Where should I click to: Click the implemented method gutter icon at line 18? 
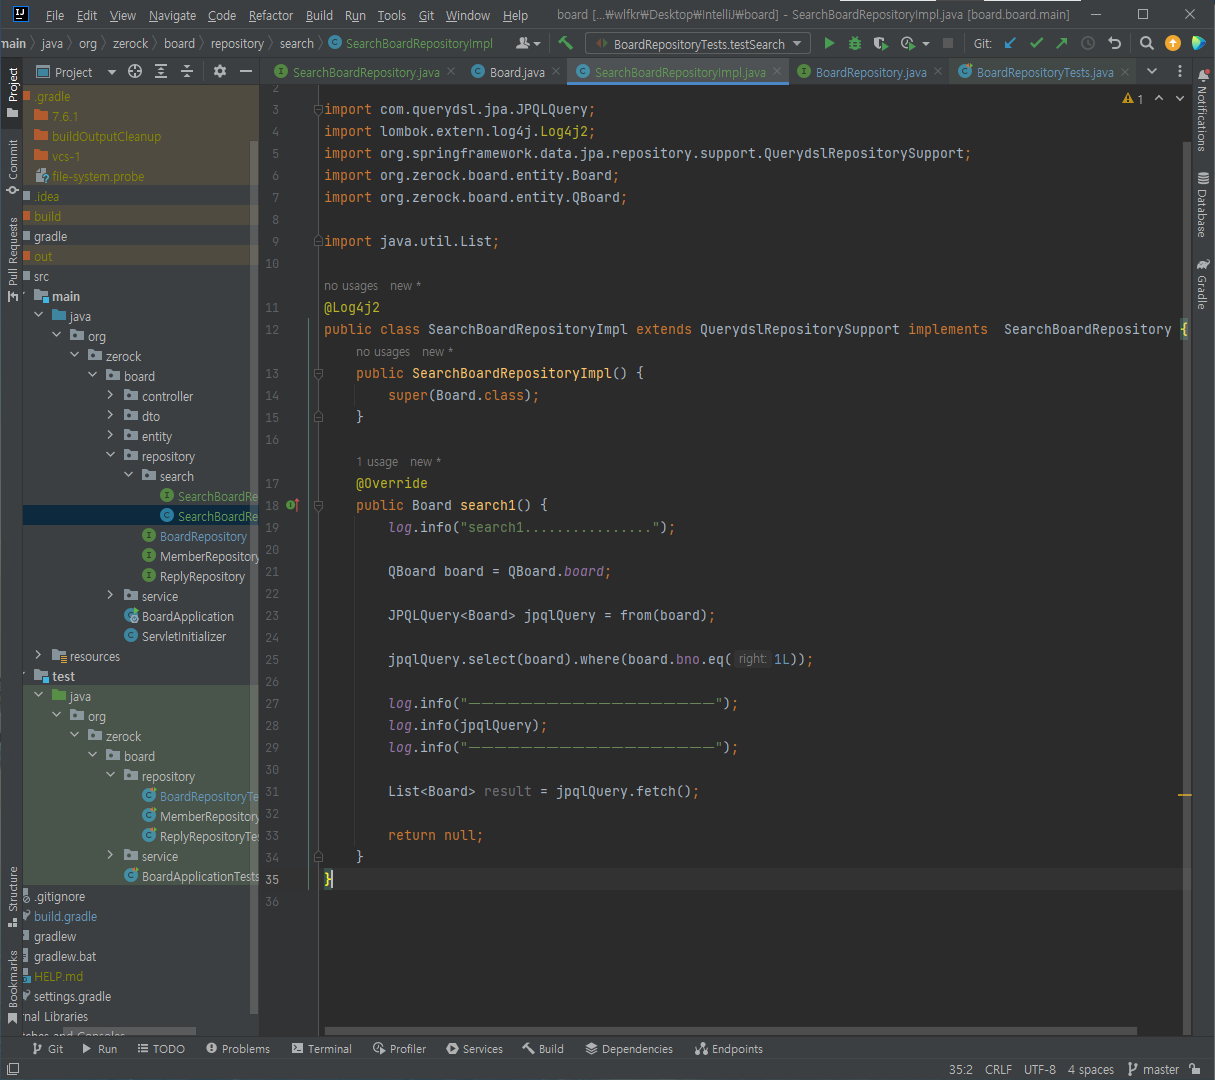click(292, 505)
